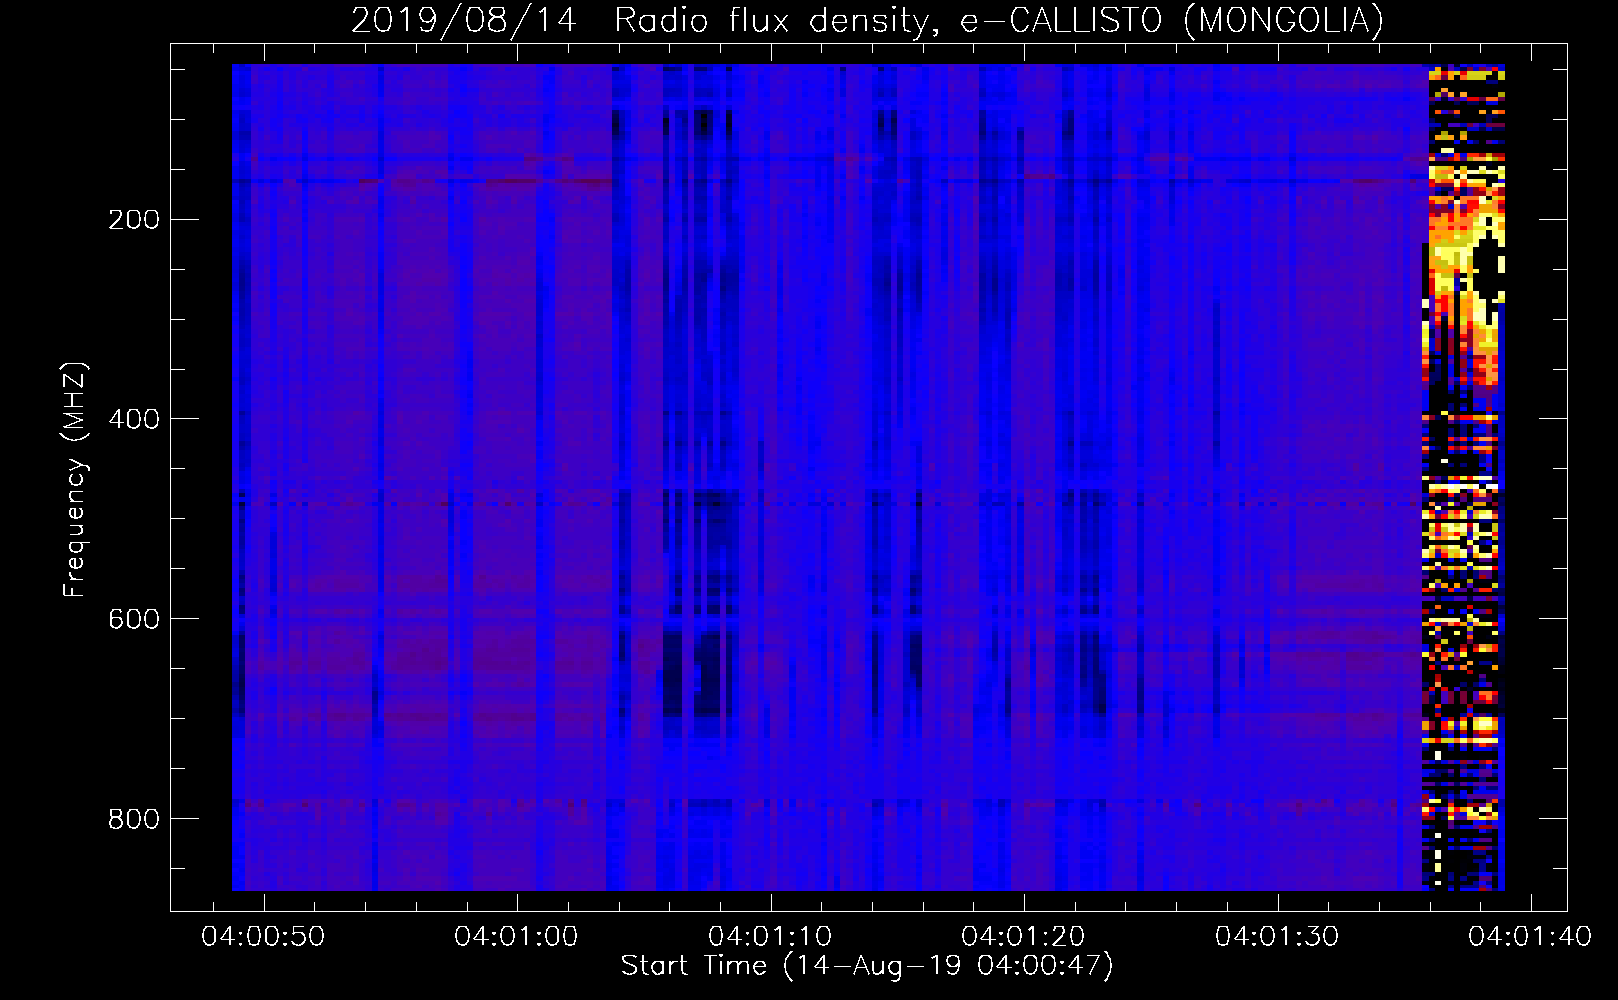Click the 04:01:20 time tick label
The image size is (1618, 1000).
(x=1023, y=937)
